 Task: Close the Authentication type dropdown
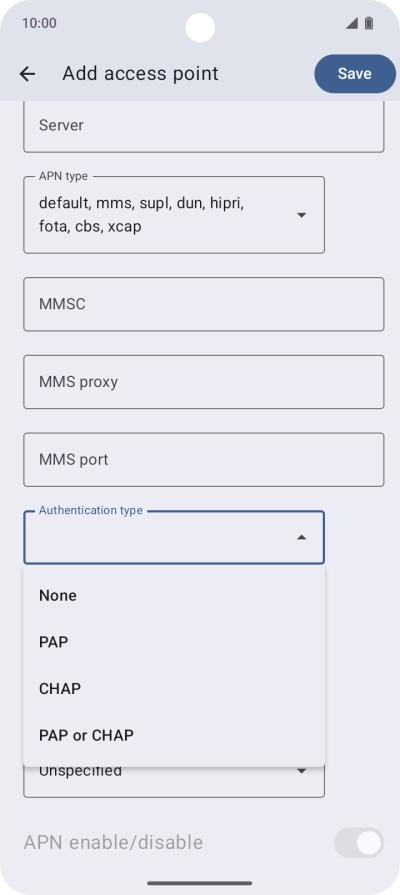(x=174, y=537)
